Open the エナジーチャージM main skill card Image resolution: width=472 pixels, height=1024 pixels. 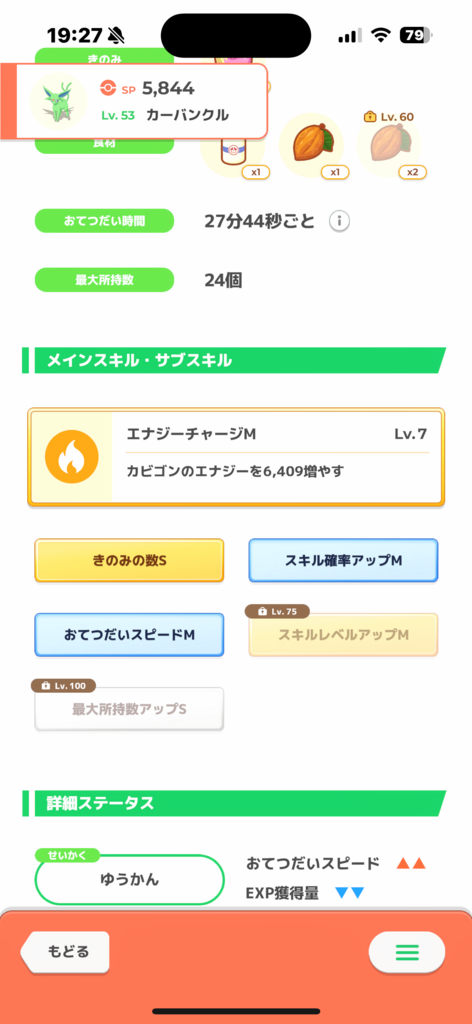(236, 457)
